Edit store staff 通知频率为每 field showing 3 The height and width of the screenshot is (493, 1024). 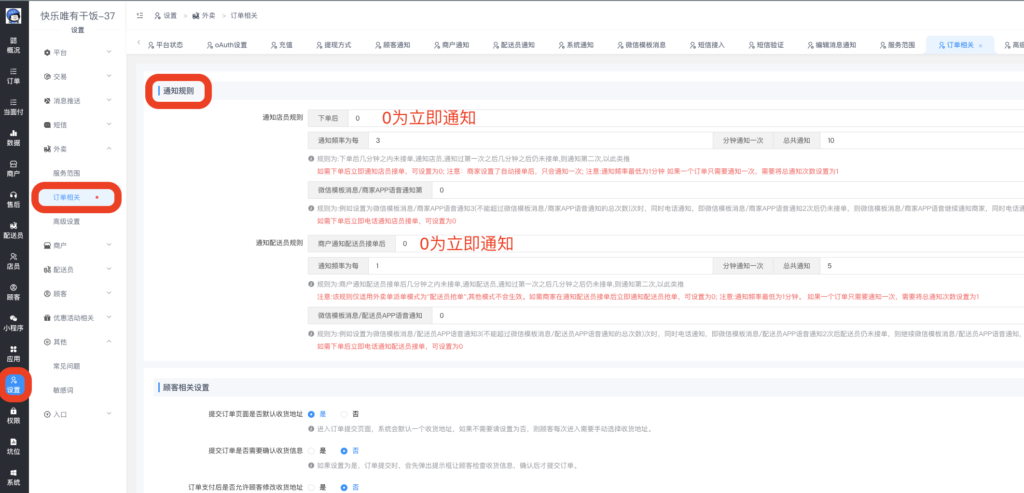540,140
